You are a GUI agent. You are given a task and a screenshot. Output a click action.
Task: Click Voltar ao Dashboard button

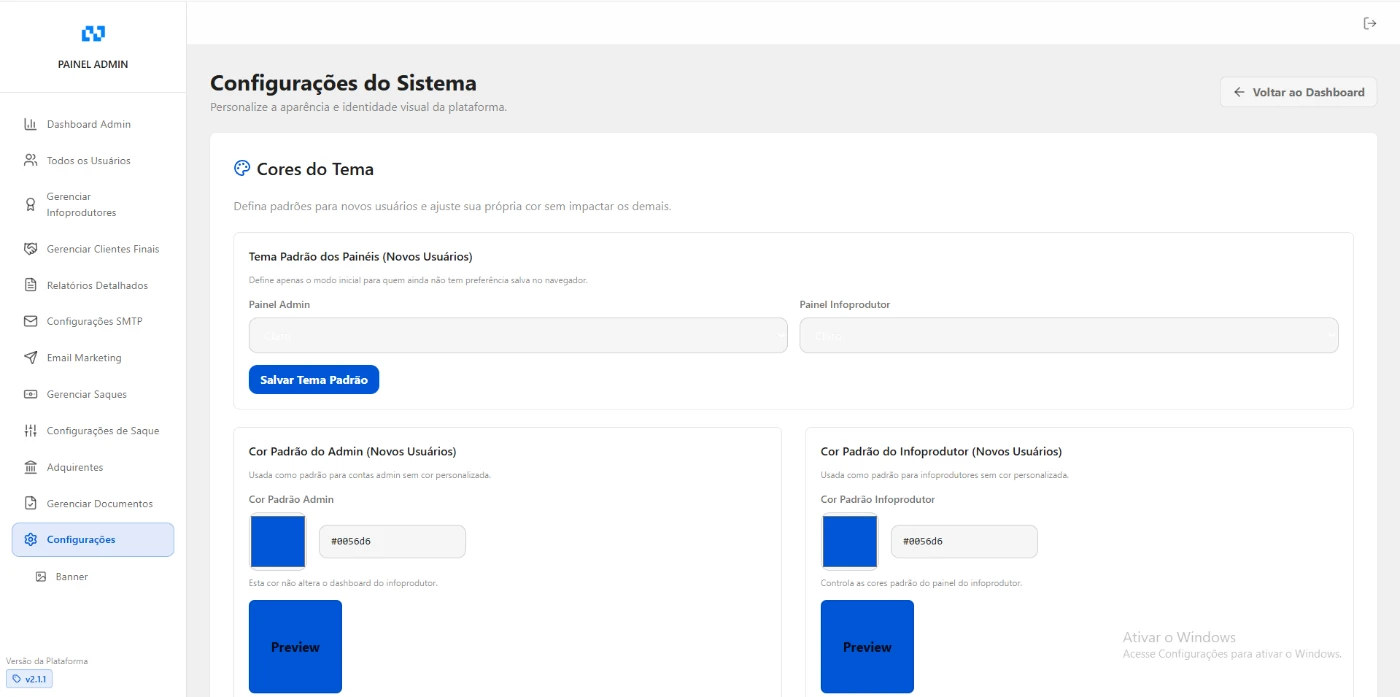pyautogui.click(x=1298, y=92)
